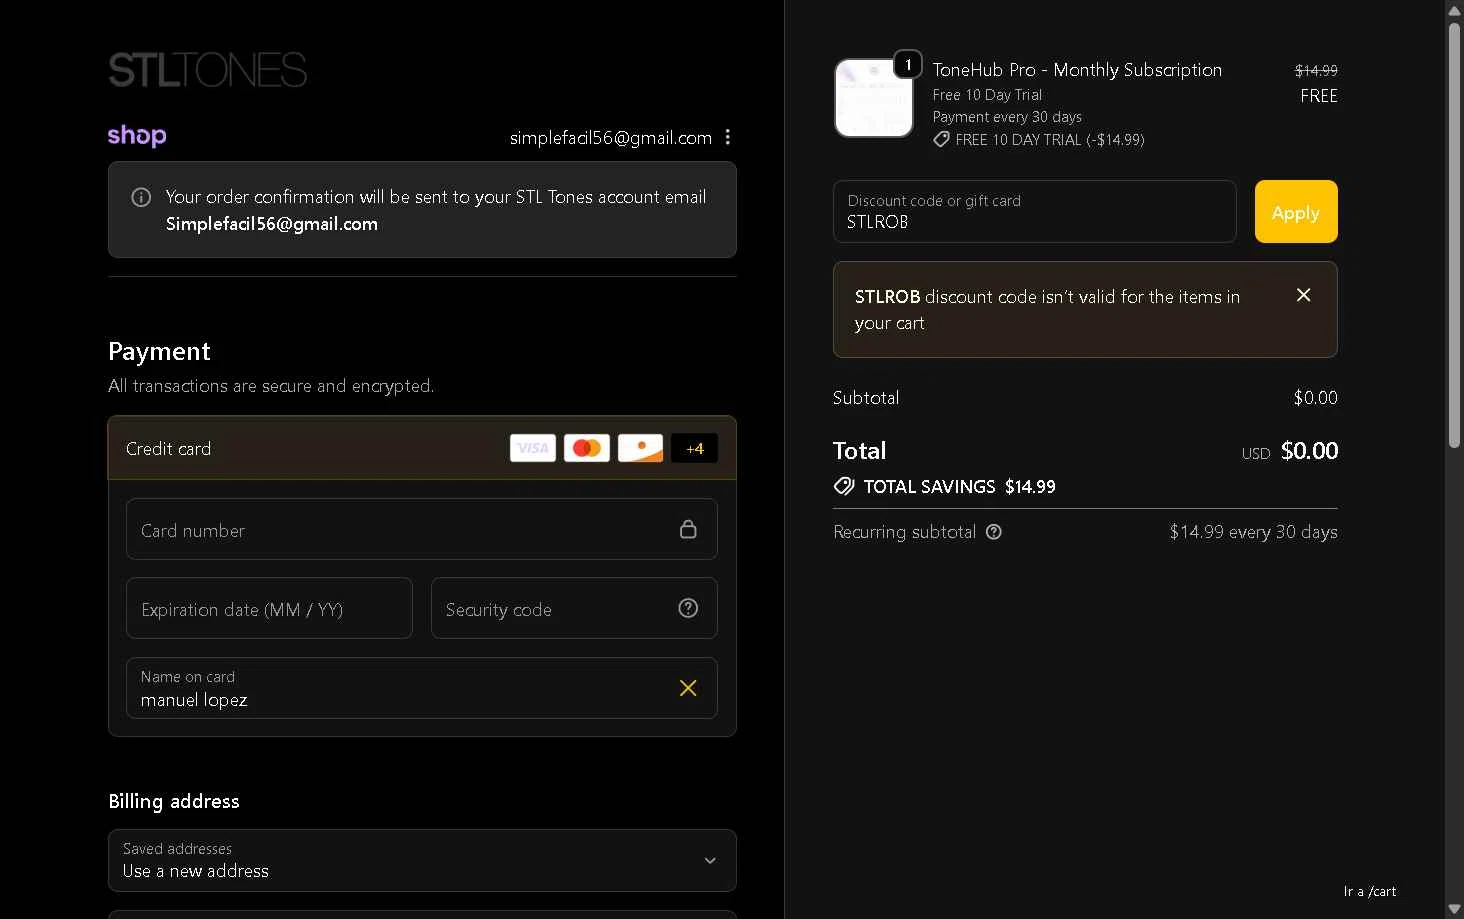Click the simplefacil56@gmail.com account email
The width and height of the screenshot is (1464, 919).
tap(610, 138)
